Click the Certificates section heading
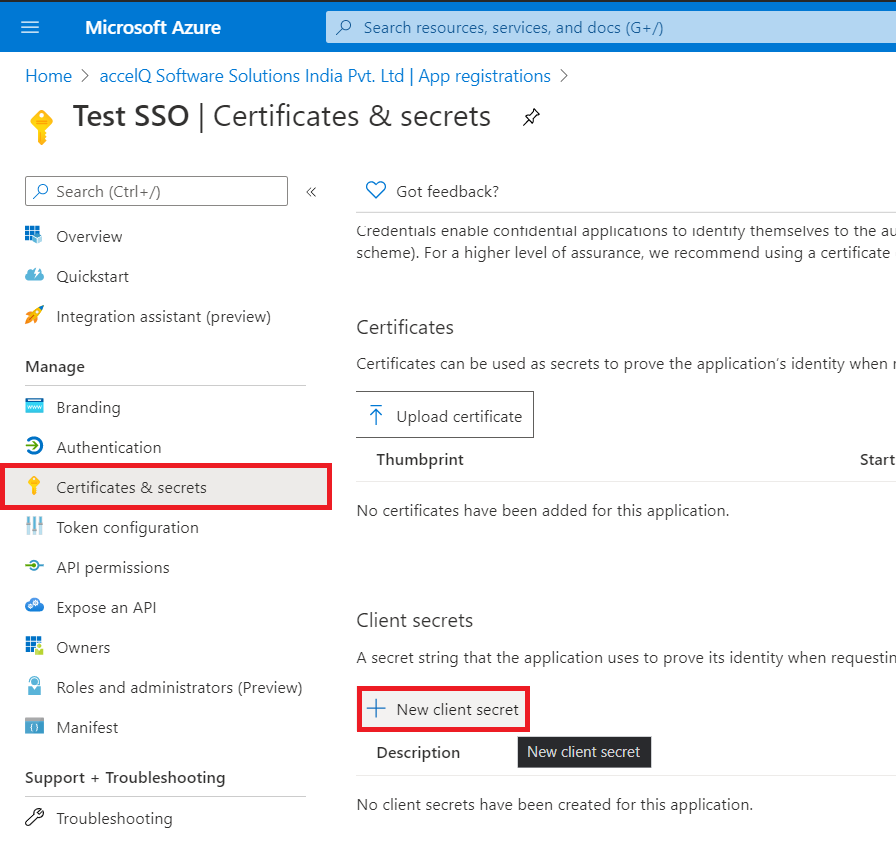The width and height of the screenshot is (896, 843). coord(405,327)
